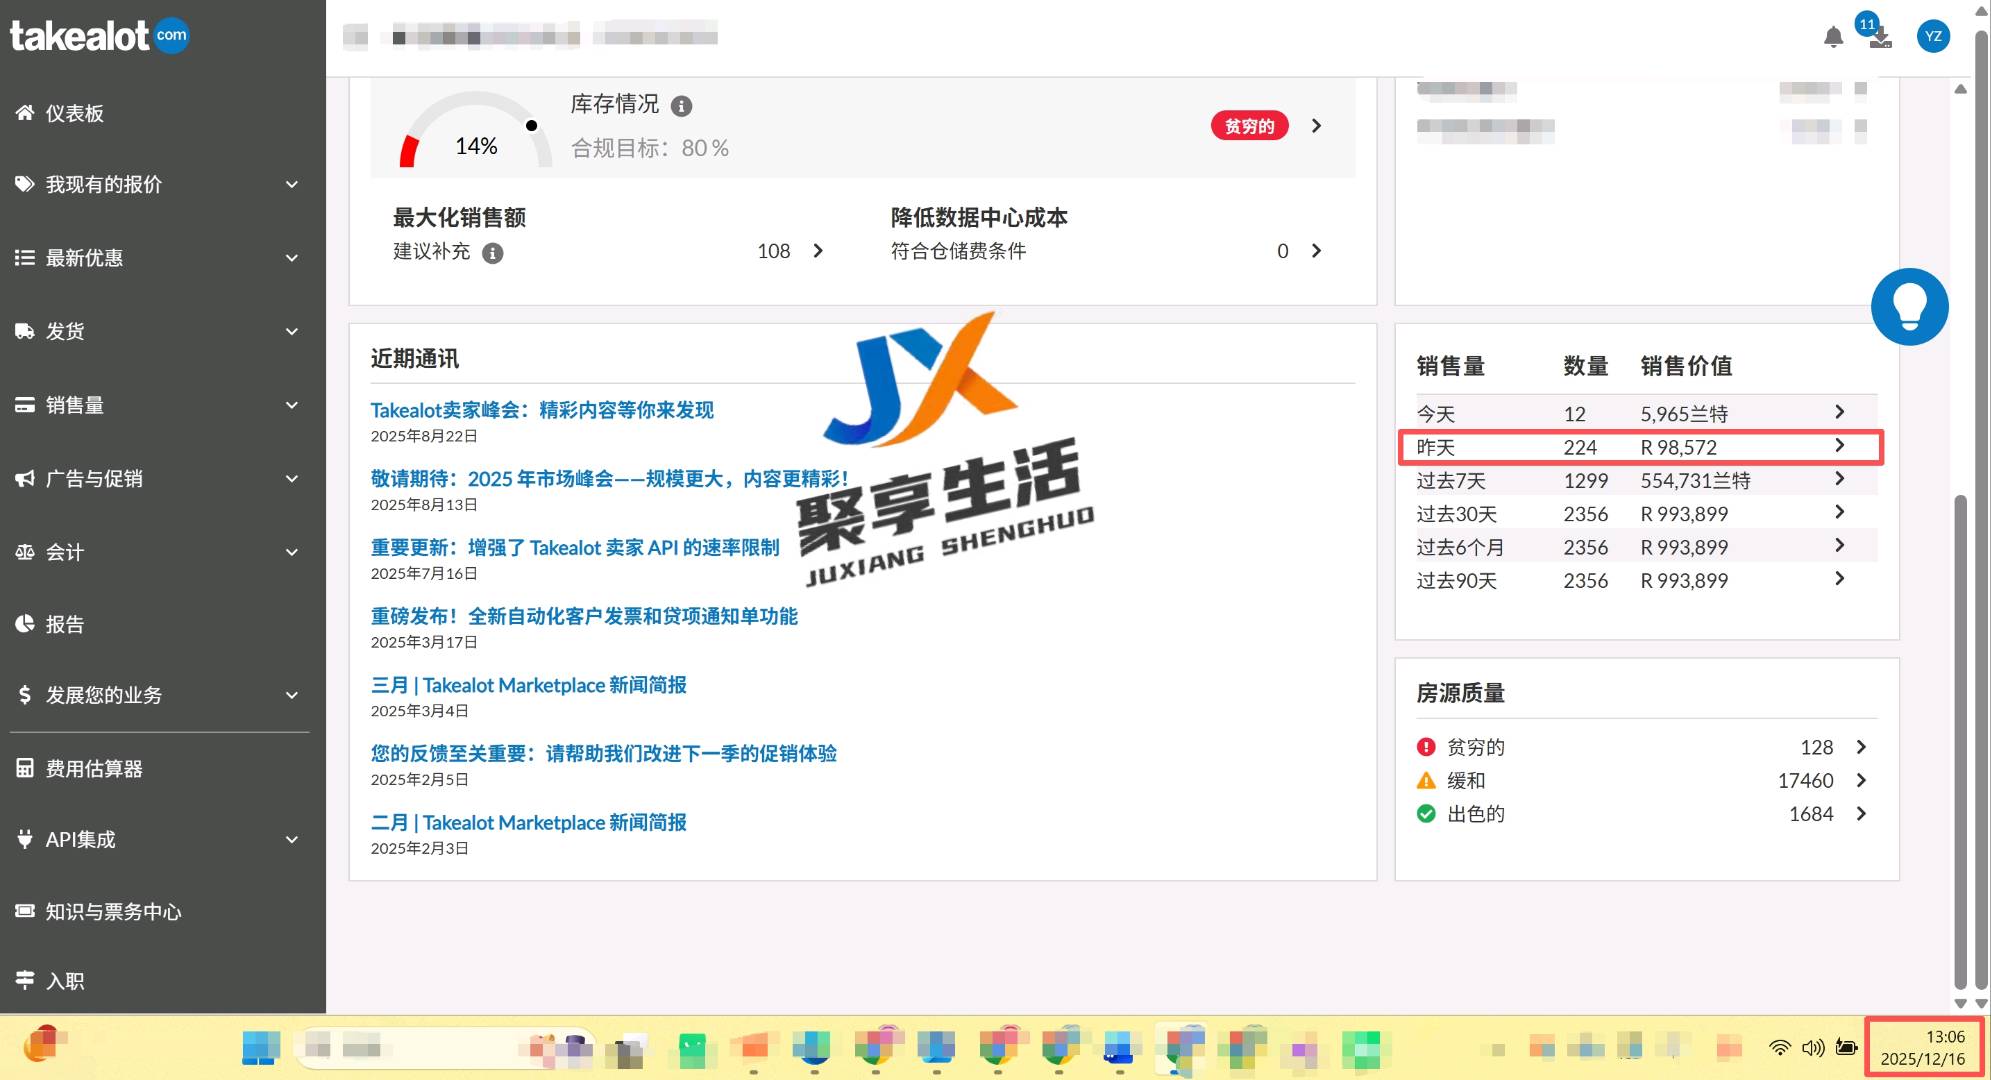Viewport: 1991px width, 1080px height.
Task: Click the 入职 onboarding icon
Action: [x=25, y=980]
